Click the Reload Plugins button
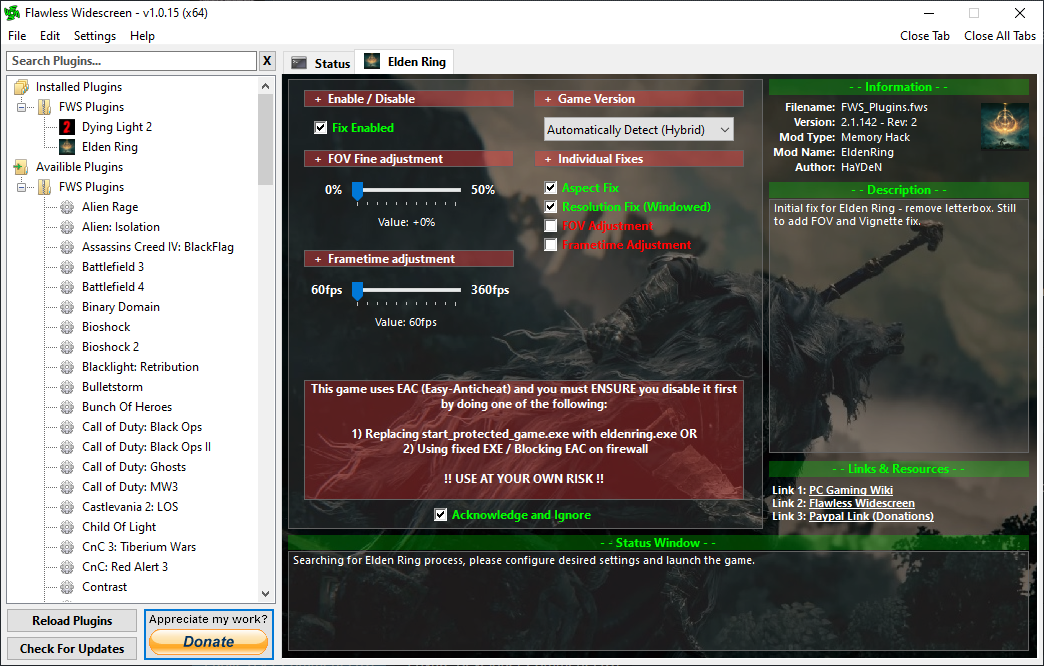The height and width of the screenshot is (666, 1044). [72, 621]
